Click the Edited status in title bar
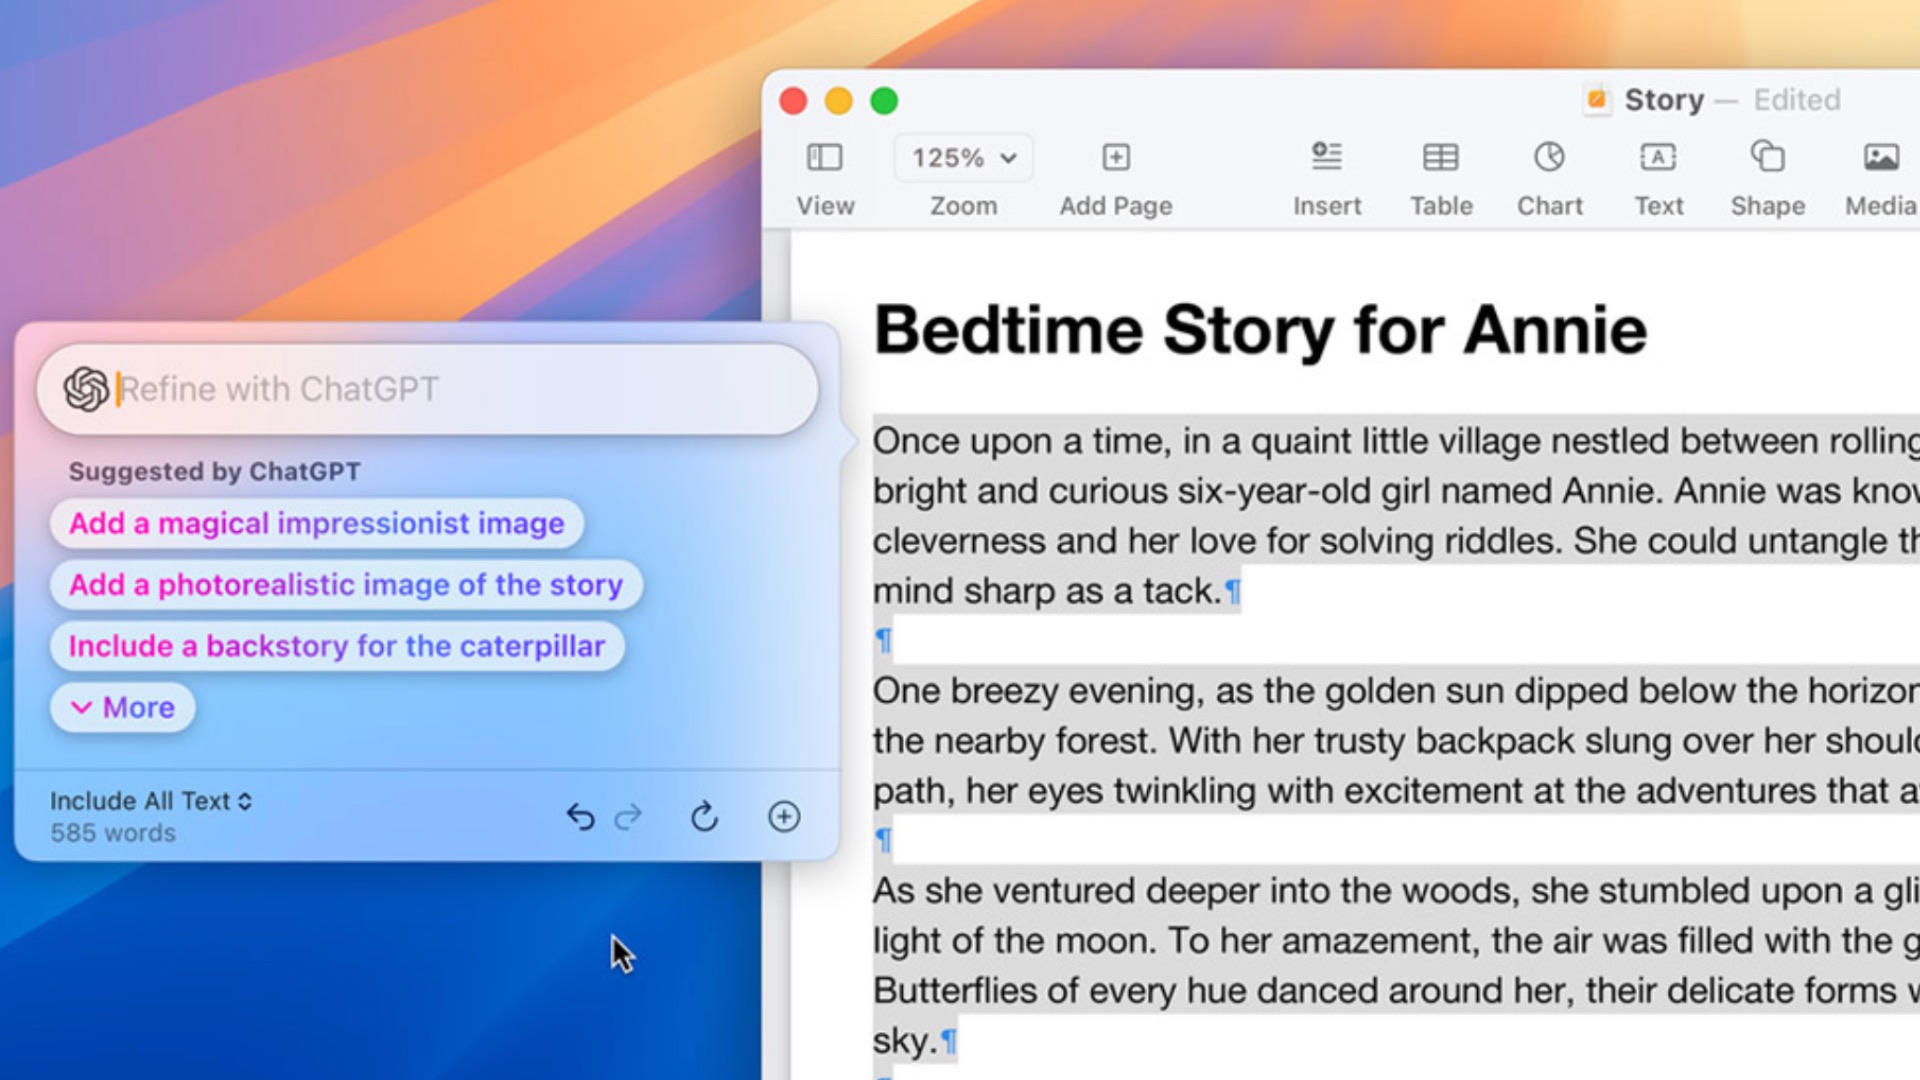1920x1080 pixels. pyautogui.click(x=1797, y=100)
